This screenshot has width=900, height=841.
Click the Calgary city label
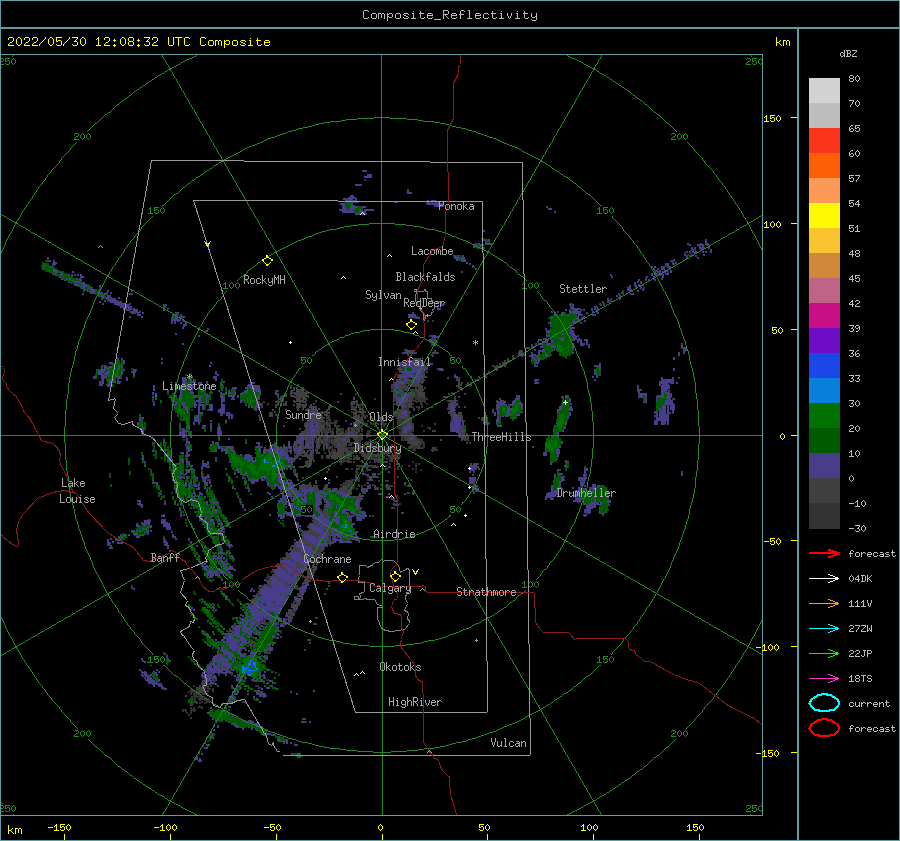point(390,588)
